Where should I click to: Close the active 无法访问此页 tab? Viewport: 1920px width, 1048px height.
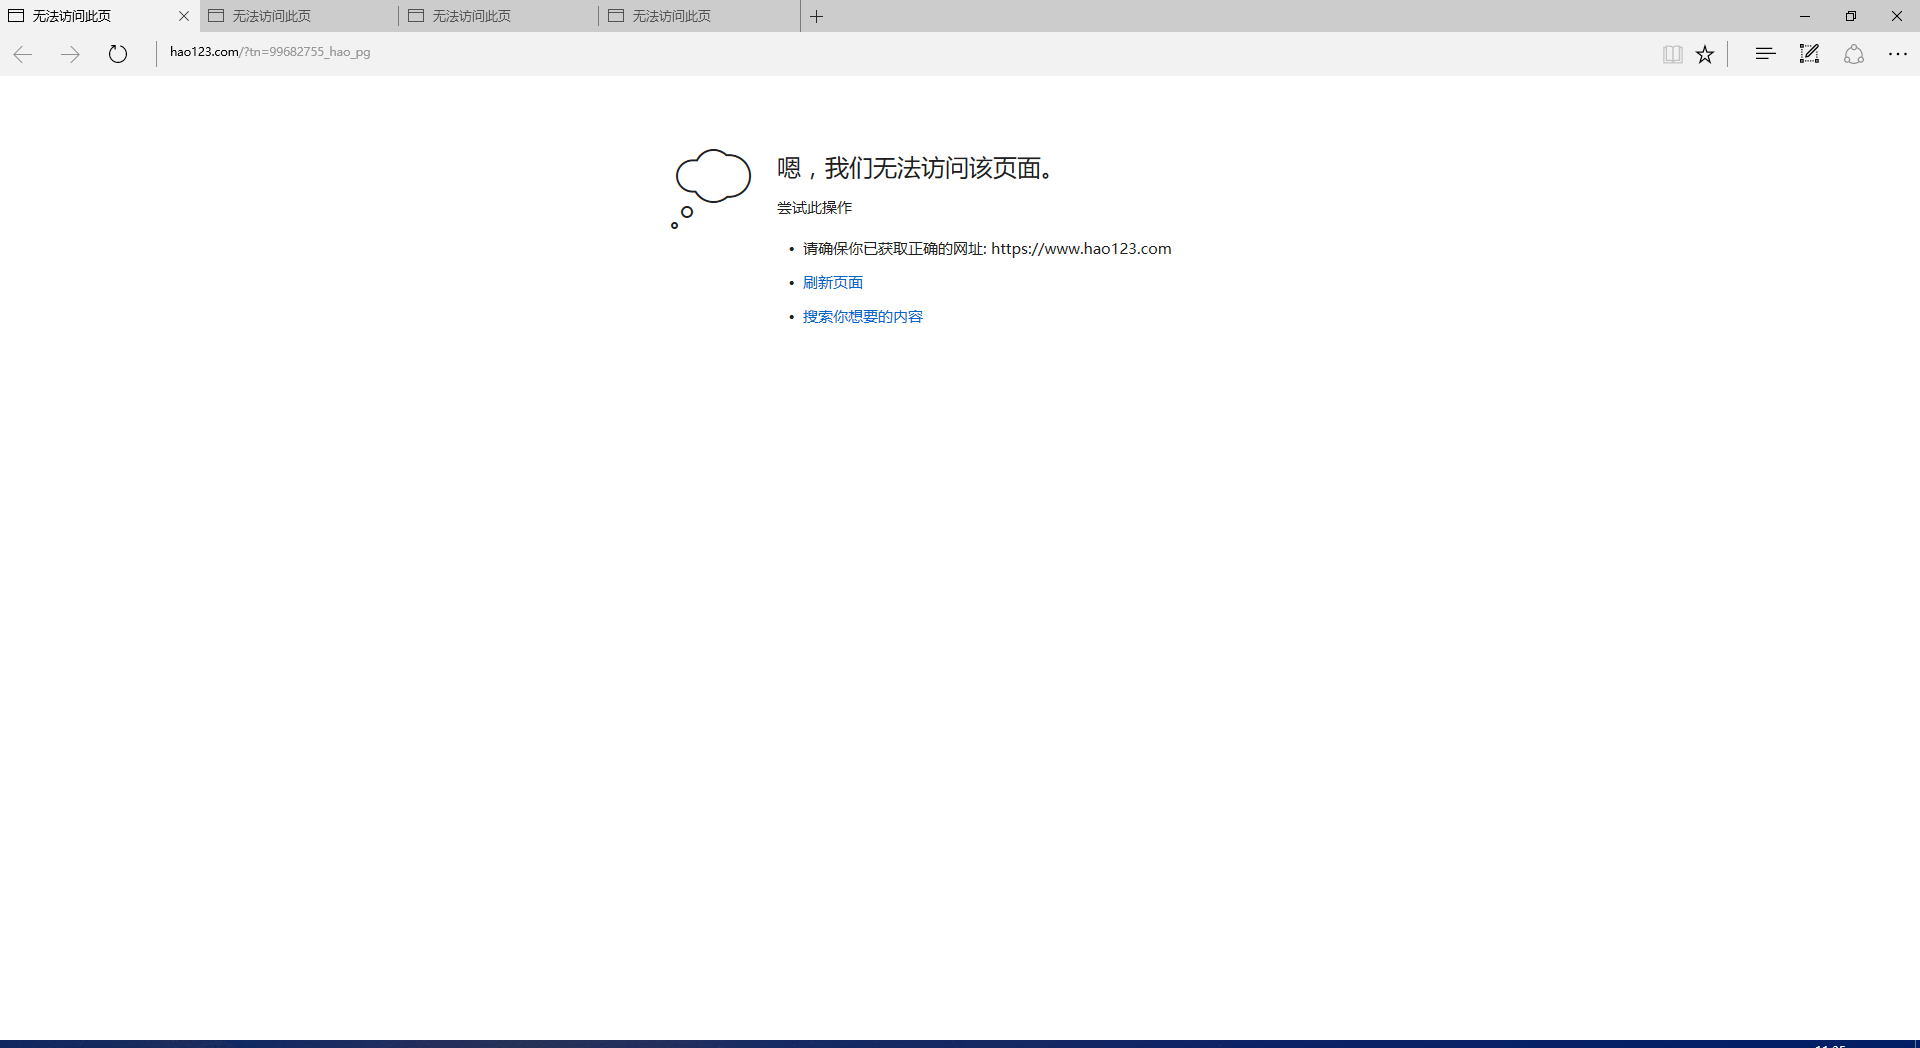point(184,16)
